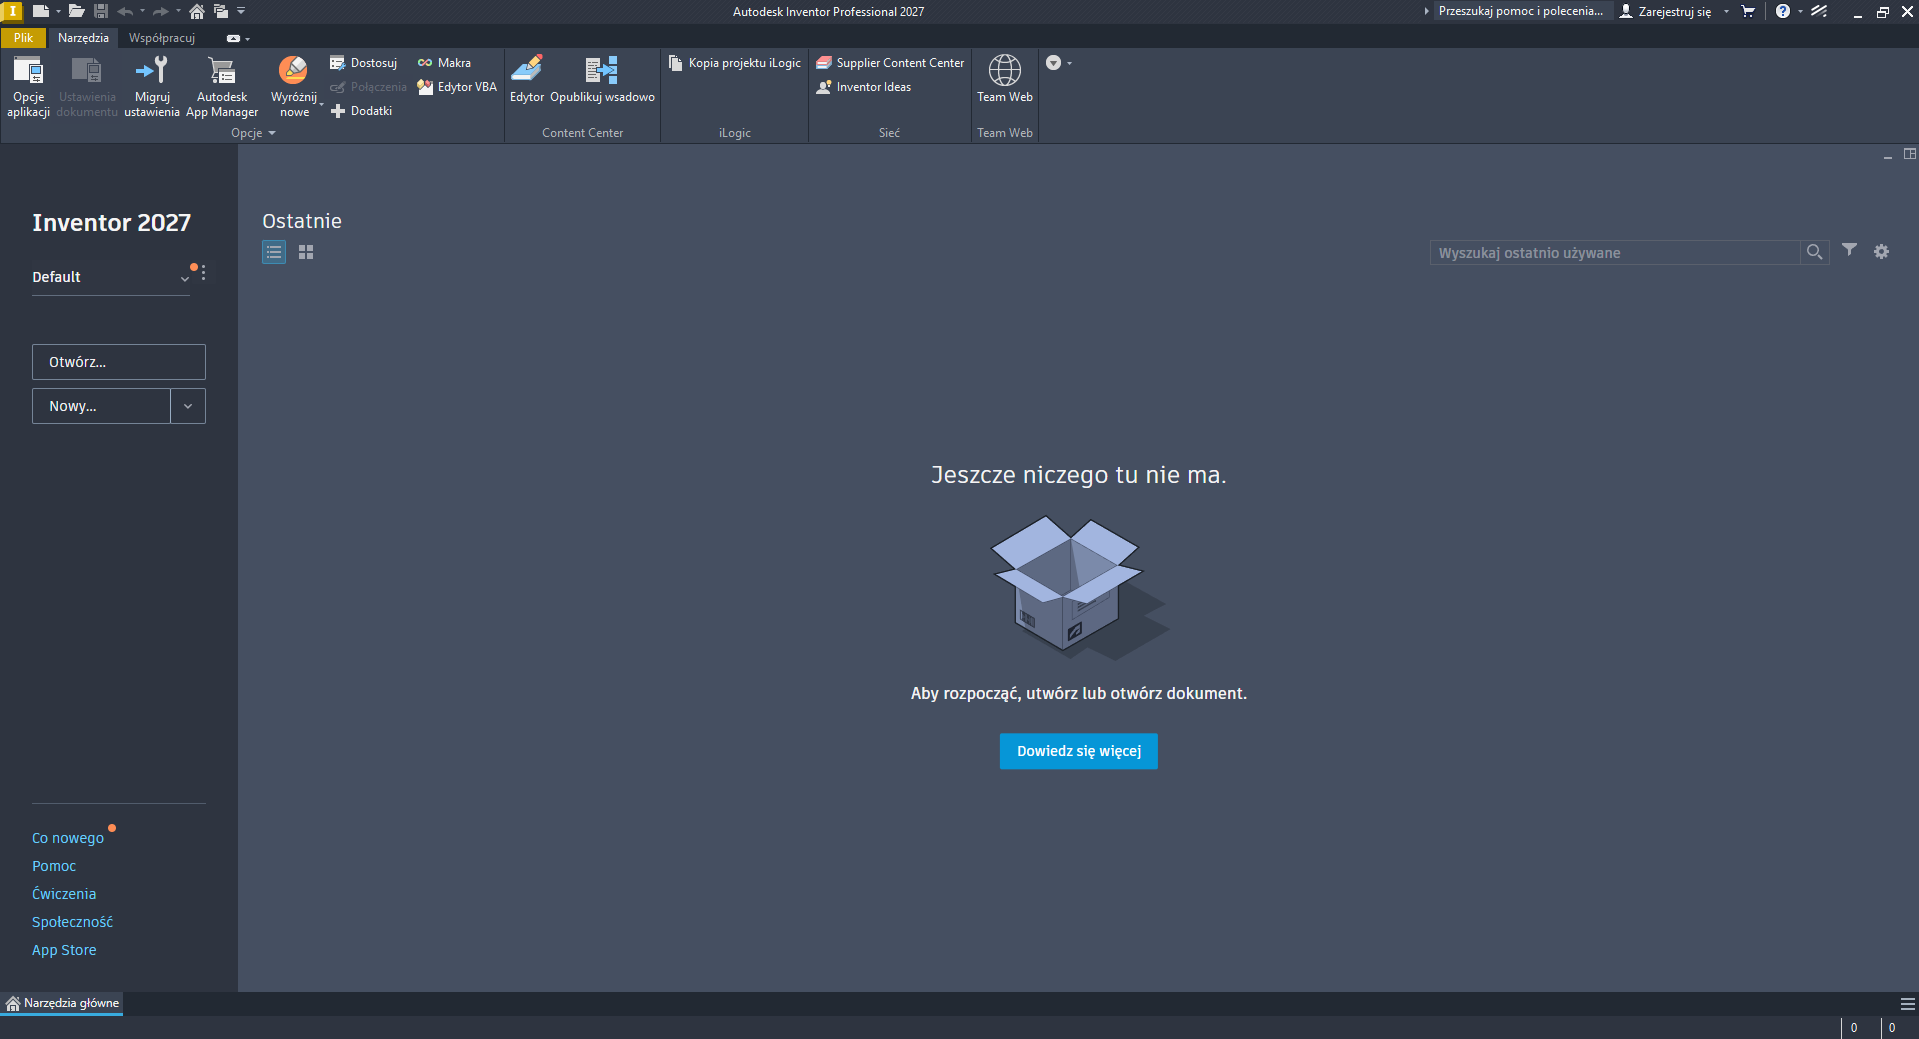Screen dimensions: 1919x1039
Task: Open the customize quick access toolbar dropdown
Action: tap(241, 11)
